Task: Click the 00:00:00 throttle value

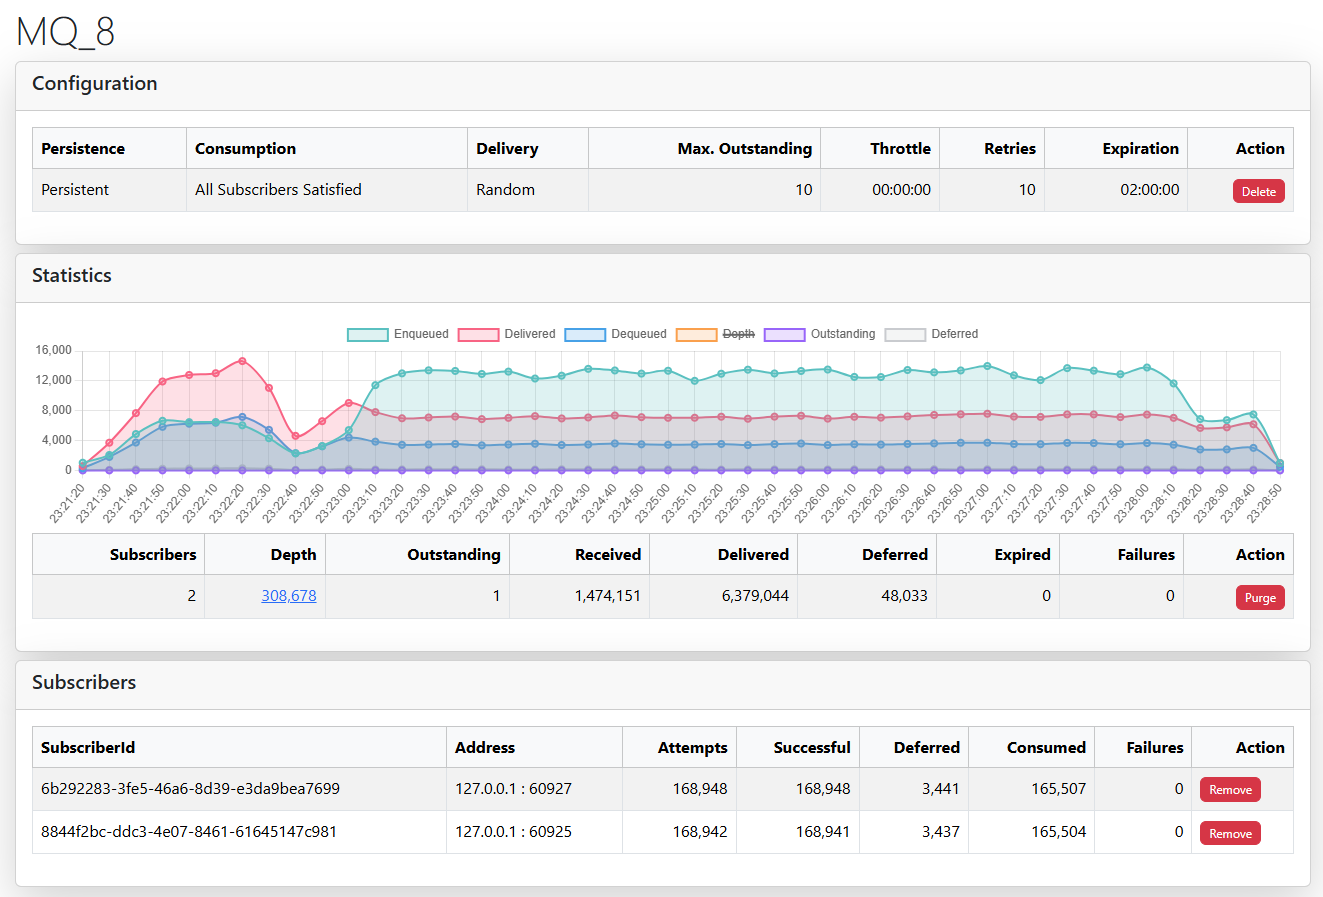Action: click(x=901, y=189)
